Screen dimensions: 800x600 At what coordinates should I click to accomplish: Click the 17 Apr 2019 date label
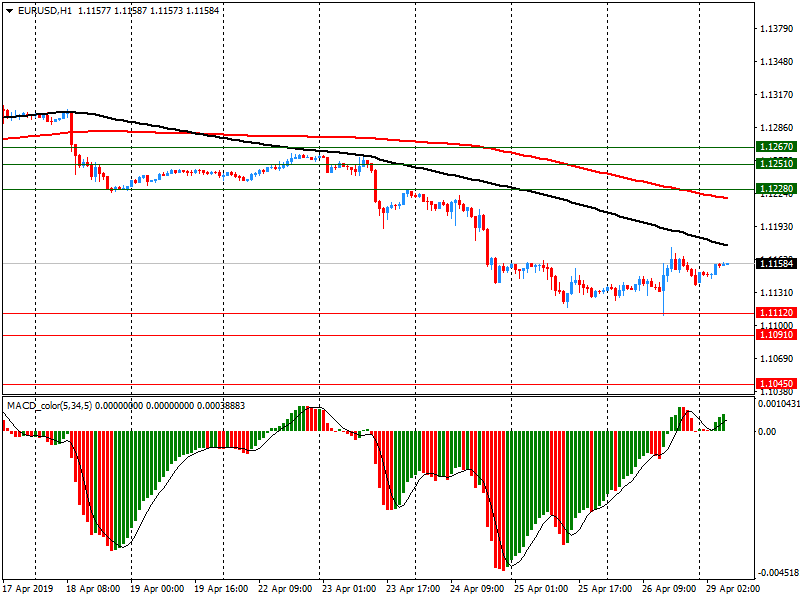[x=27, y=589]
